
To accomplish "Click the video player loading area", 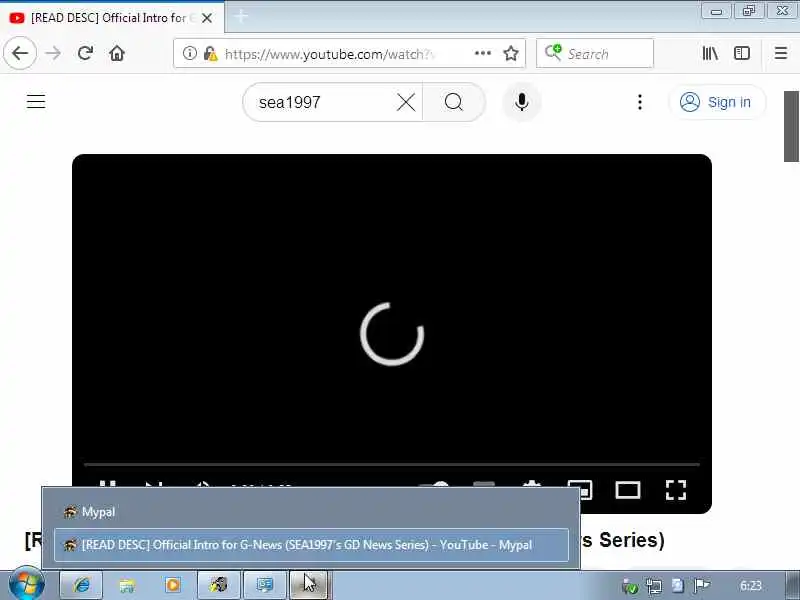I will pyautogui.click(x=392, y=334).
